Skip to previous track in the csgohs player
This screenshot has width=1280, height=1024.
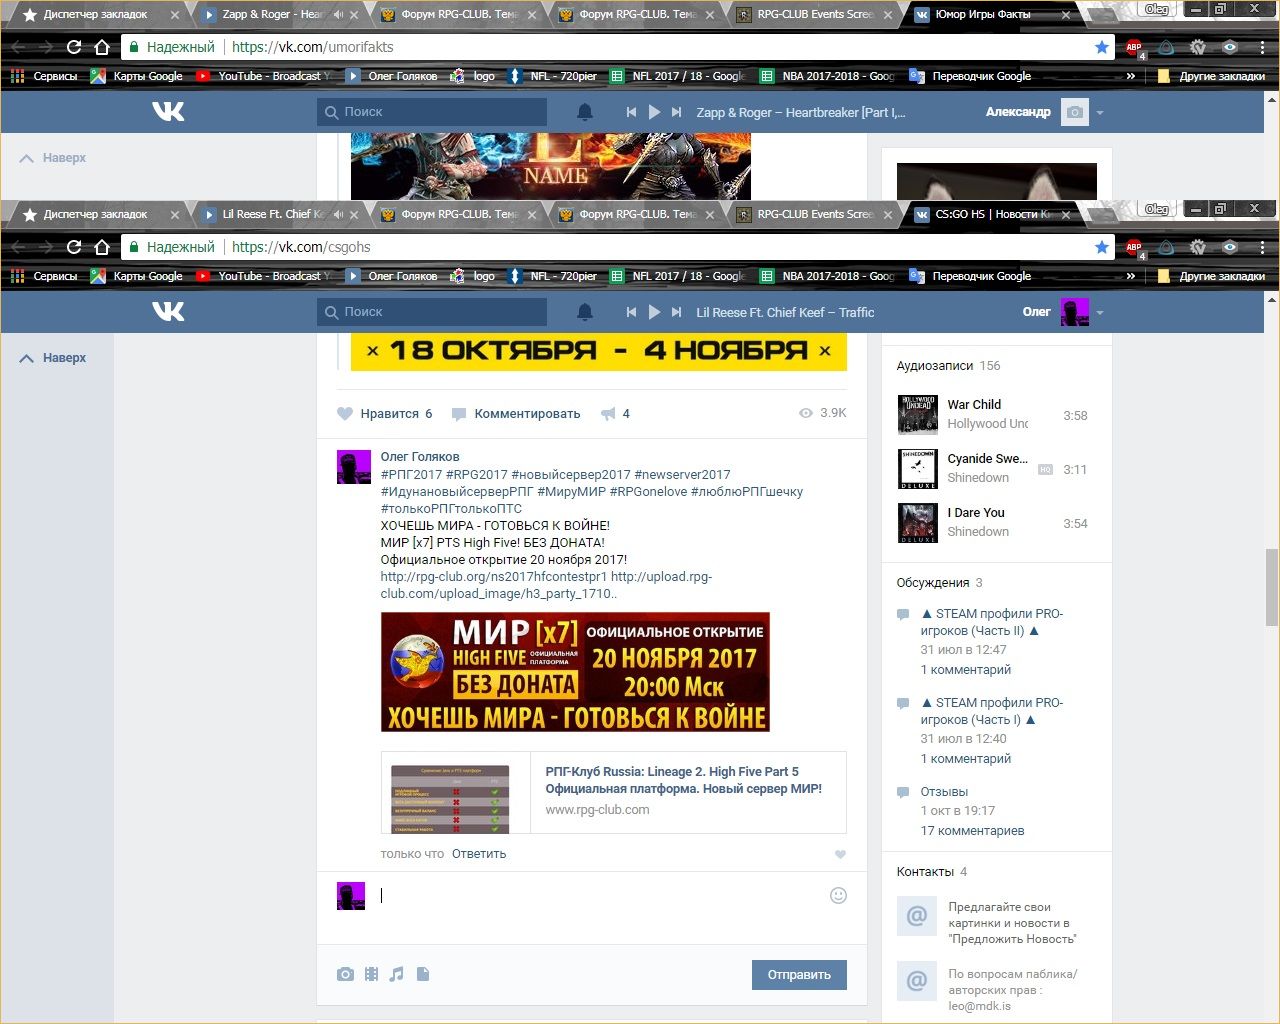click(x=631, y=312)
